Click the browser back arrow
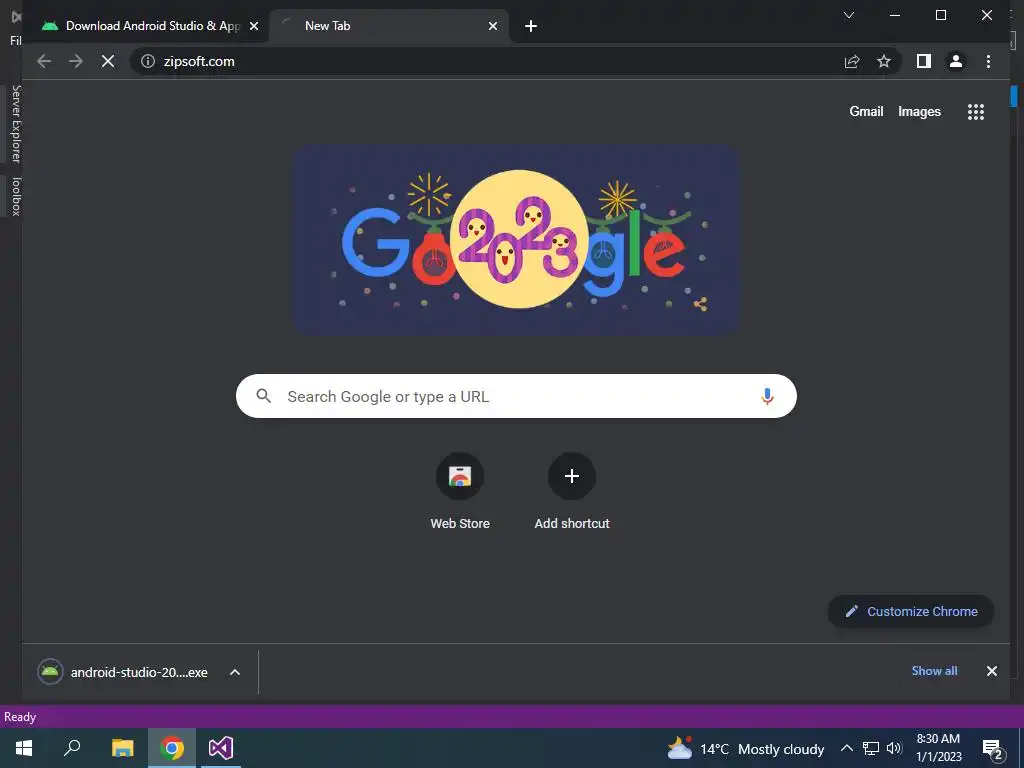Screen dimensions: 1024x768 (44, 61)
